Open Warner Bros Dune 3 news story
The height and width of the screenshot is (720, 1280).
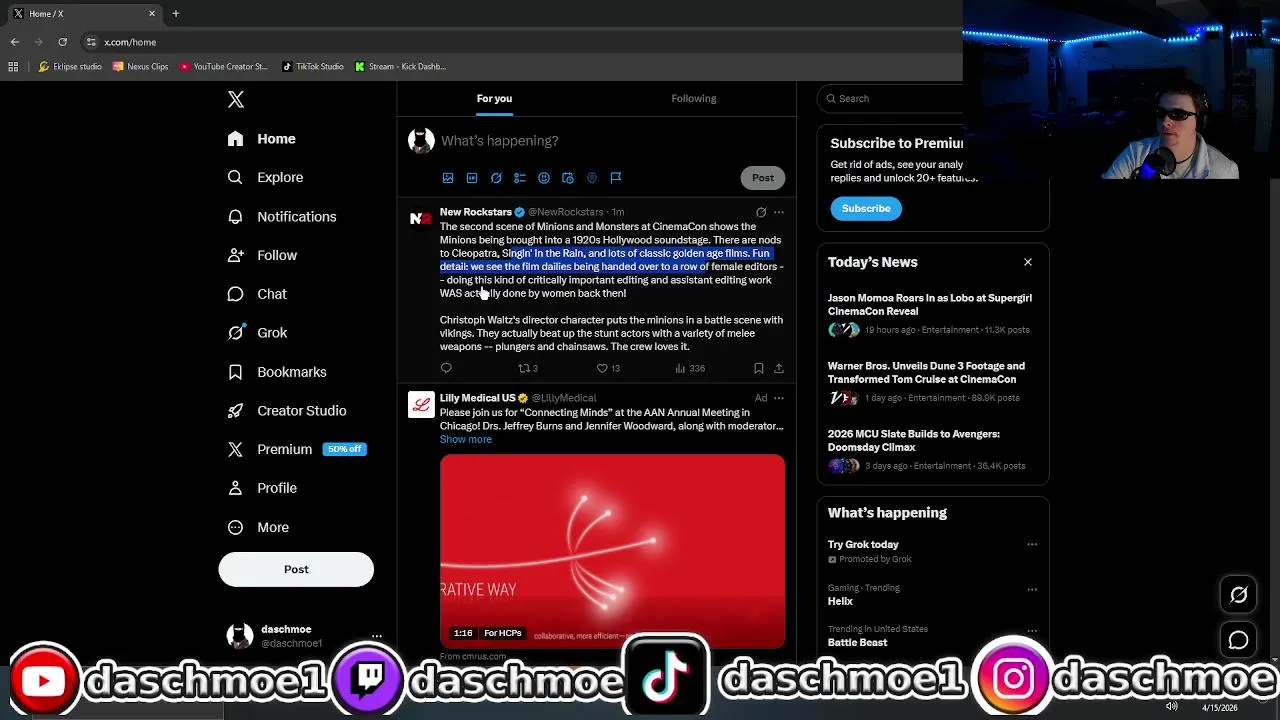pos(932,381)
